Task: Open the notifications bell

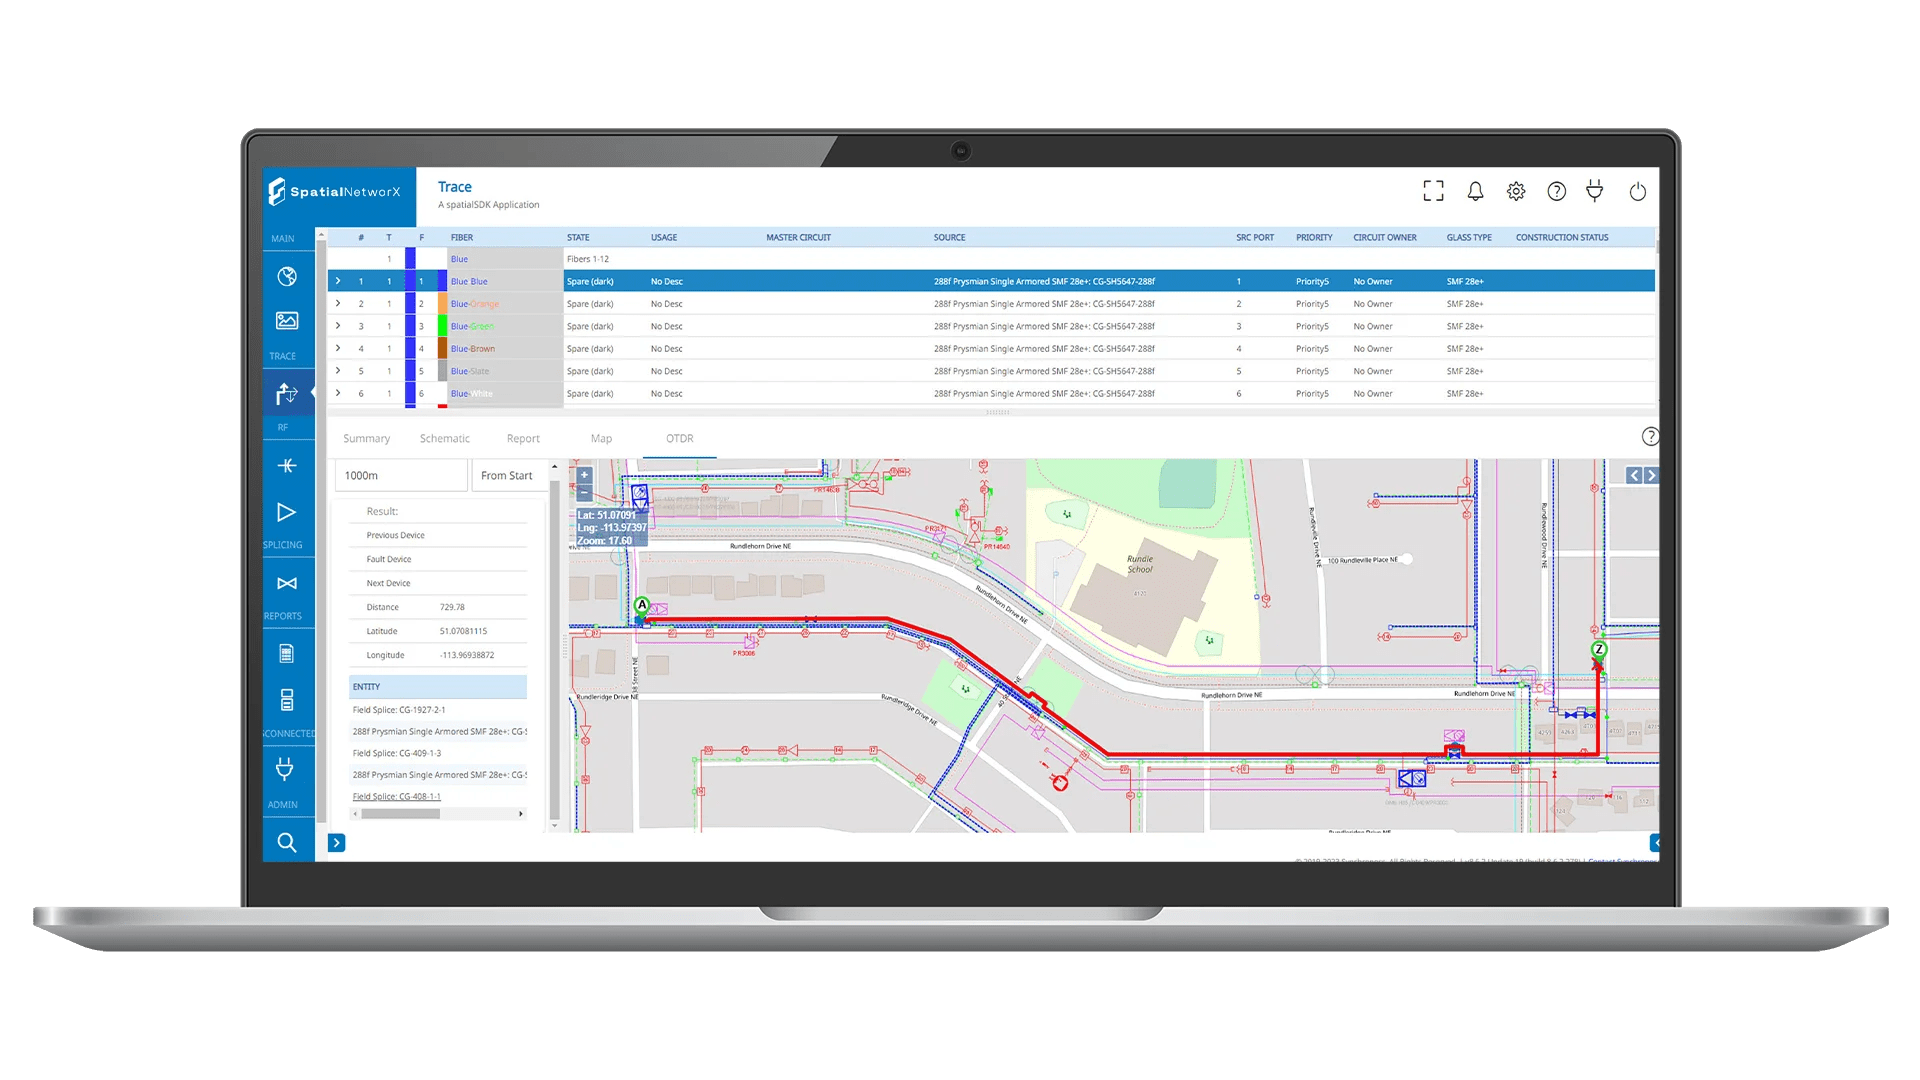Action: pos(1475,191)
